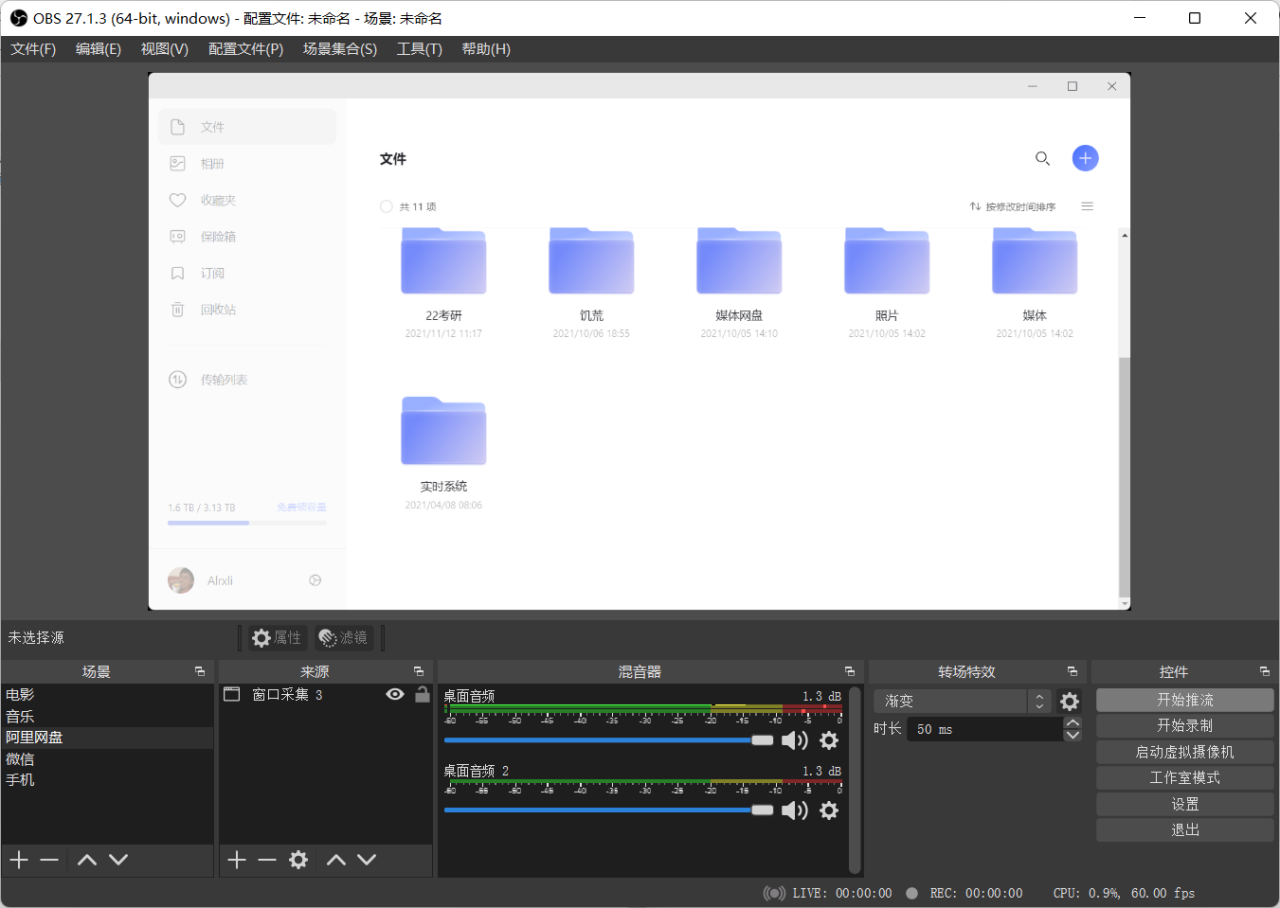Open the 工具(T) menu
The width and height of the screenshot is (1280, 908).
[x=419, y=49]
